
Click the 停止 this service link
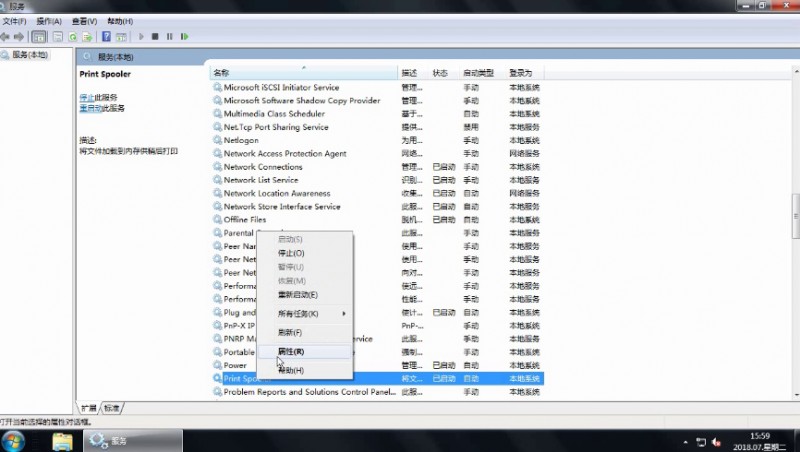pos(87,97)
